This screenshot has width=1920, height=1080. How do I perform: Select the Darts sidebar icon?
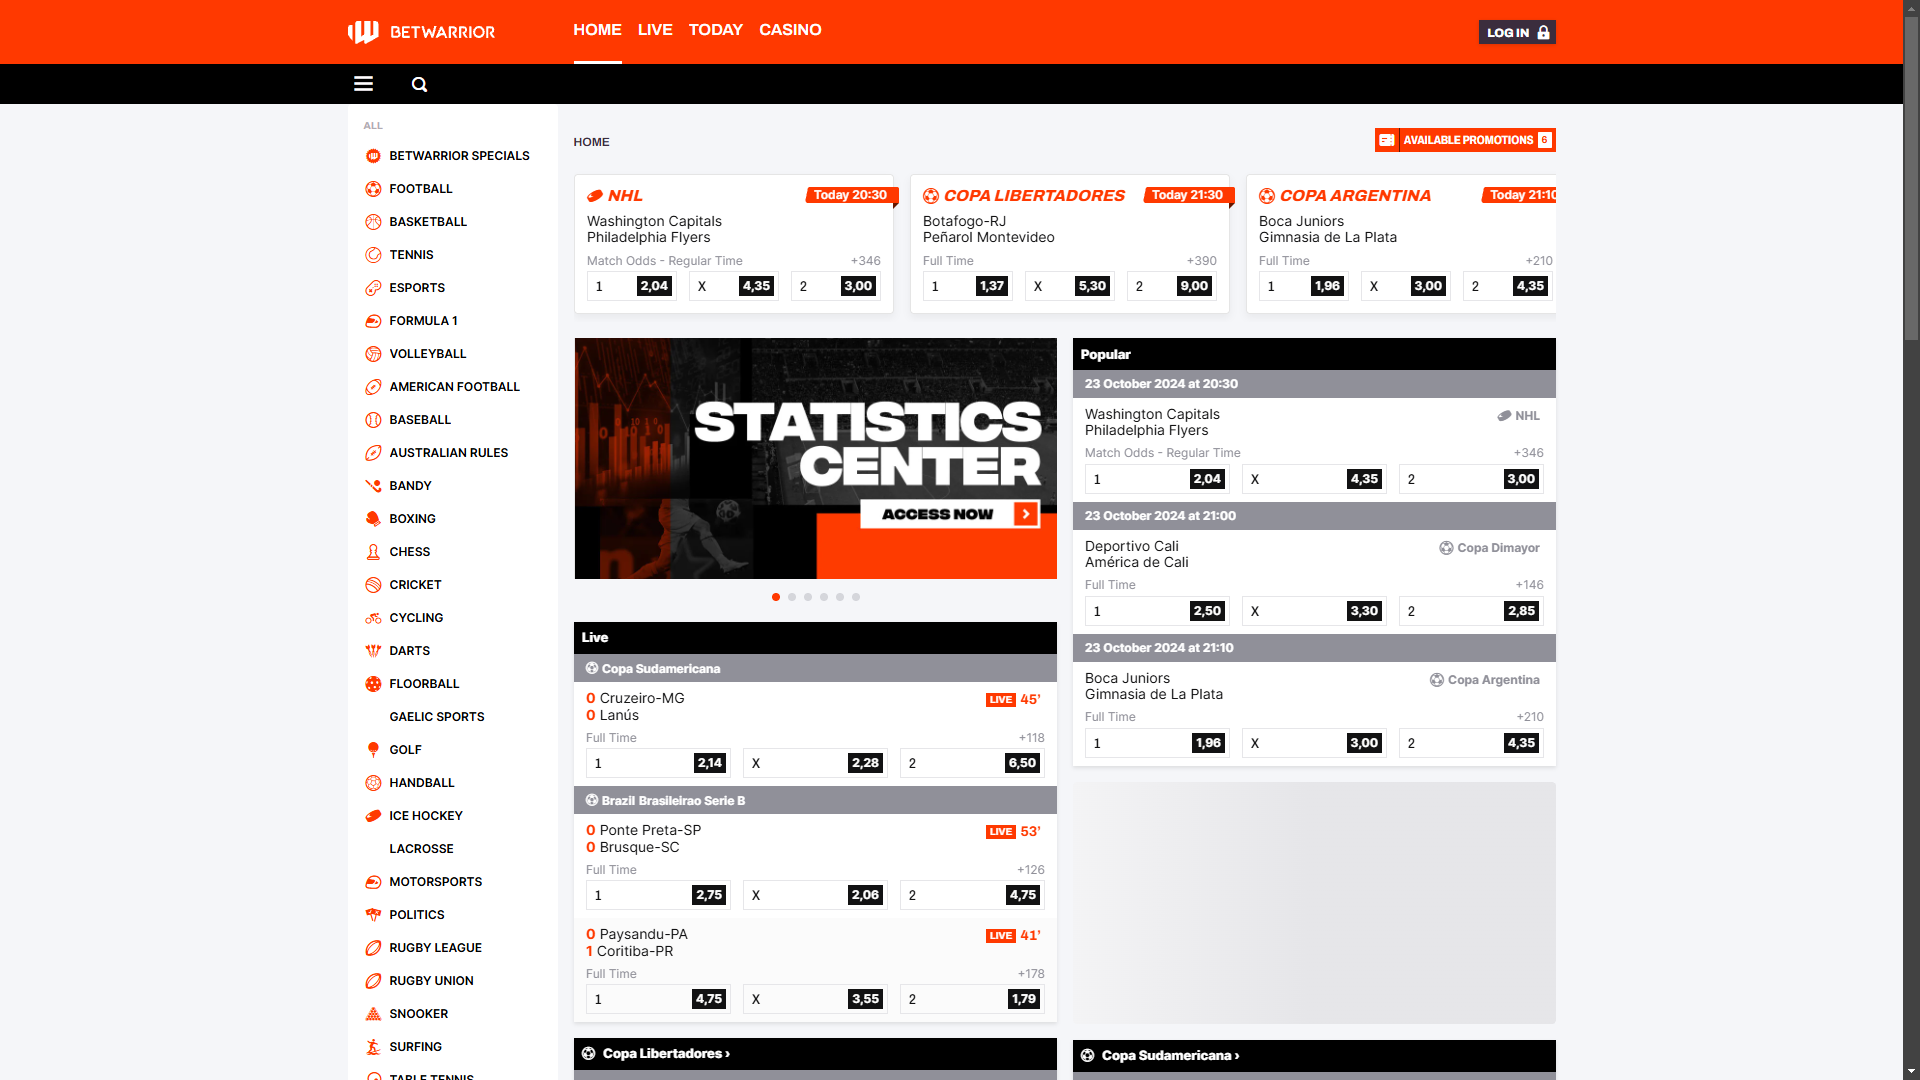373,651
